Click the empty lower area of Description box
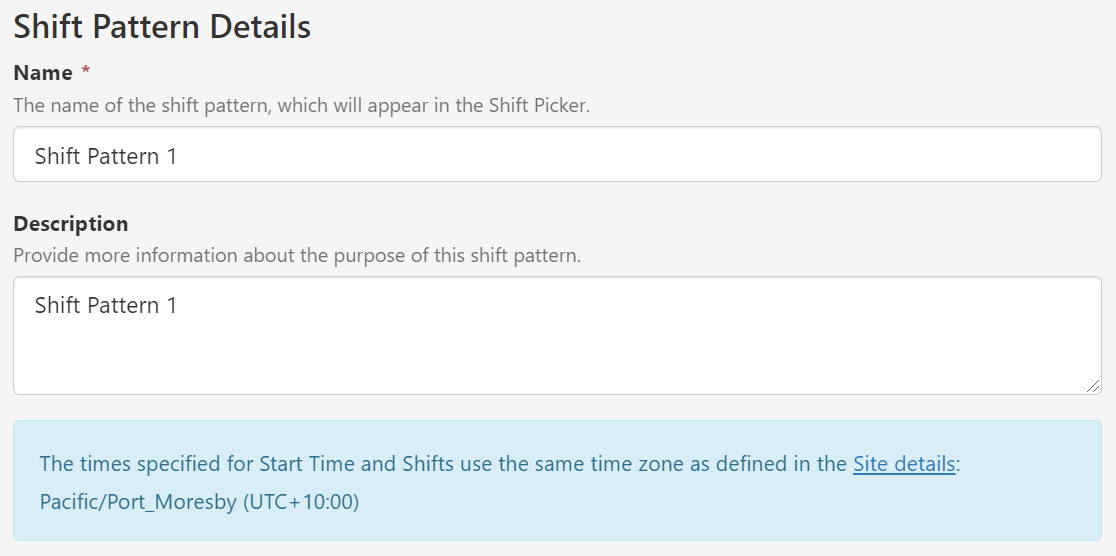1116x556 pixels. 557,365
